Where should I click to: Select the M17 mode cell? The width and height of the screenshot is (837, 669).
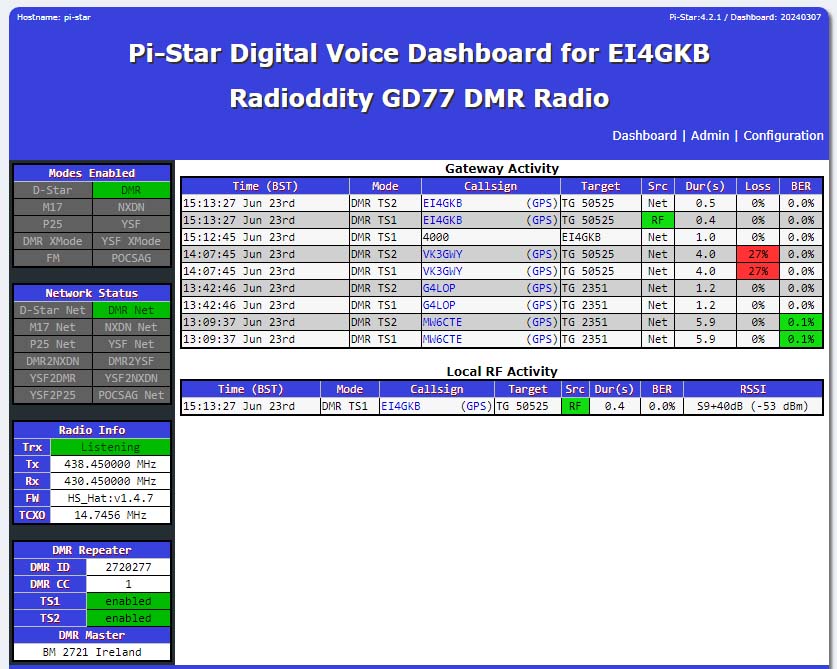[53, 207]
